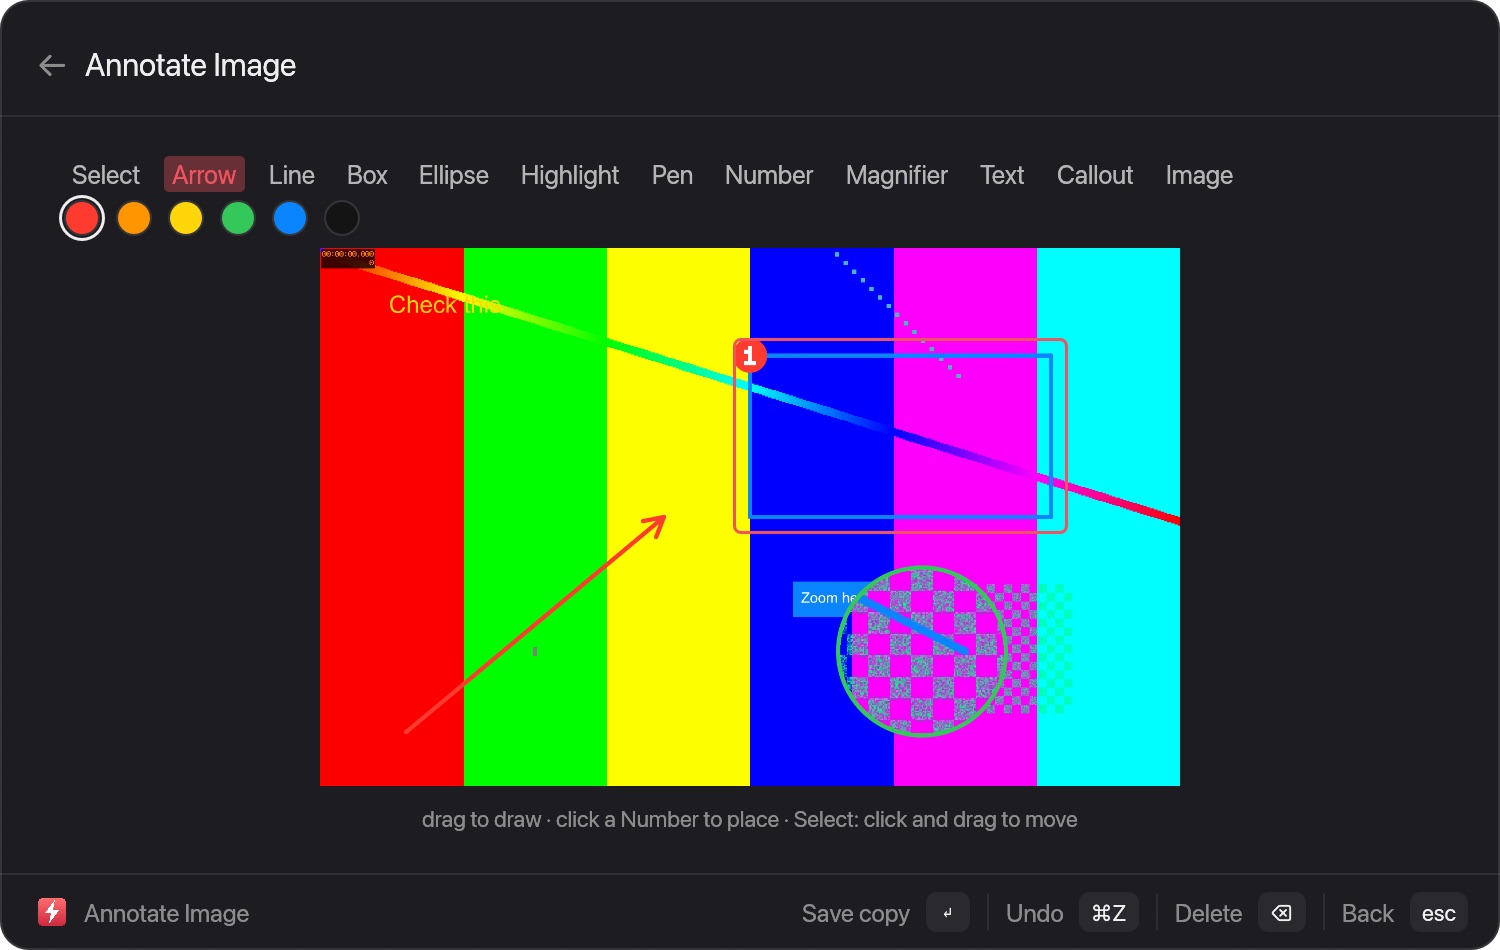This screenshot has width=1500, height=950.
Task: Go back using the left arrow icon
Action: click(x=52, y=66)
